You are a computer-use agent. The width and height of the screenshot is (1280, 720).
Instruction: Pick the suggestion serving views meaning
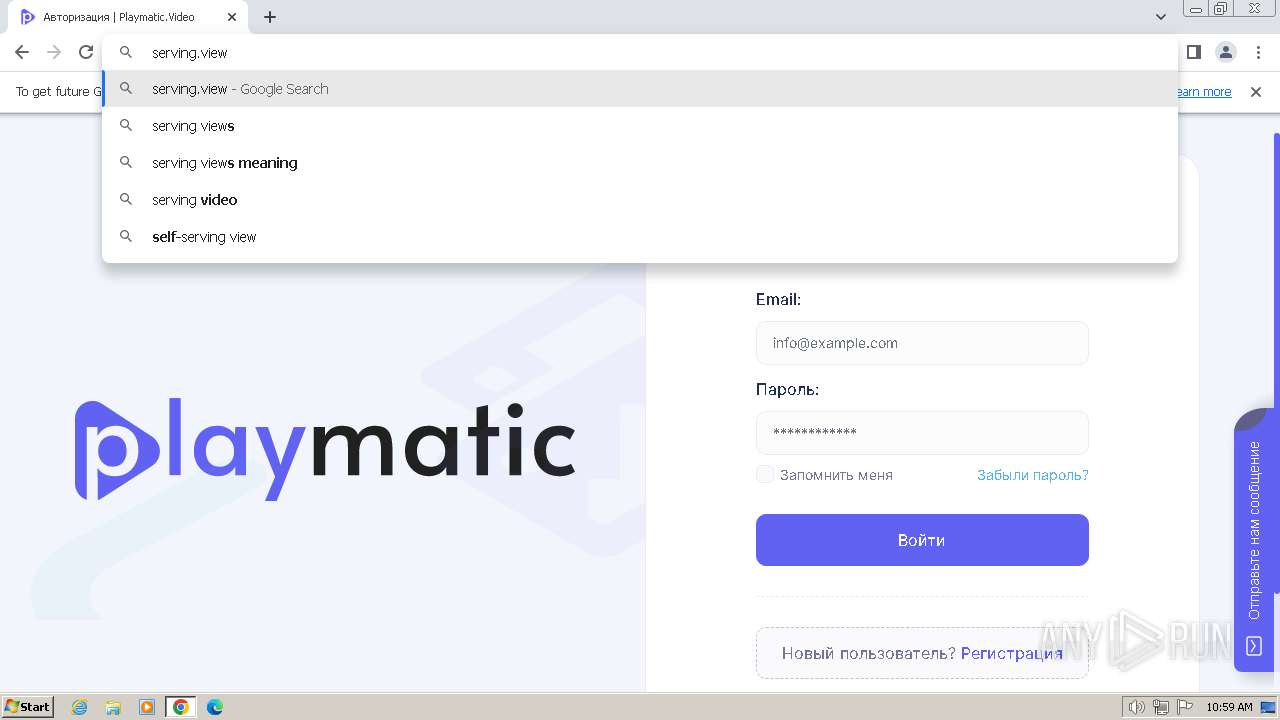640,163
